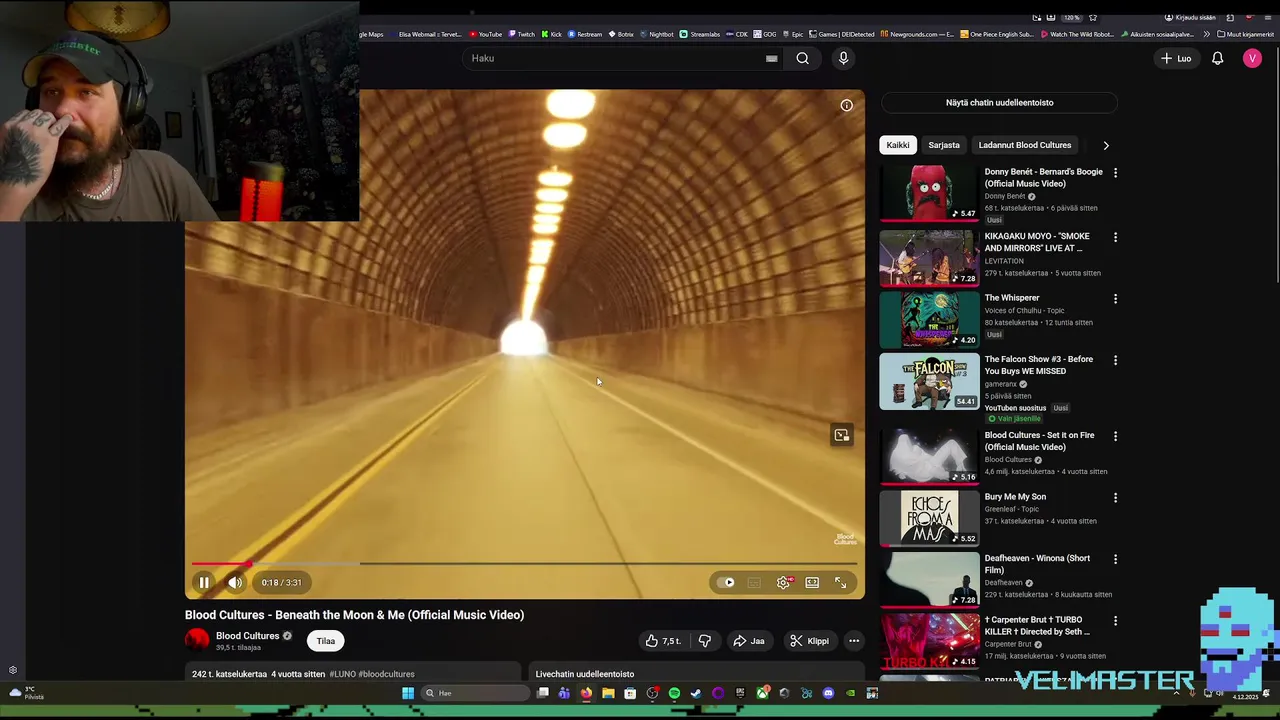Image resolution: width=1280 pixels, height=720 pixels.
Task: Open options for the KIKAGAKU MOYO video
Action: tap(1115, 237)
